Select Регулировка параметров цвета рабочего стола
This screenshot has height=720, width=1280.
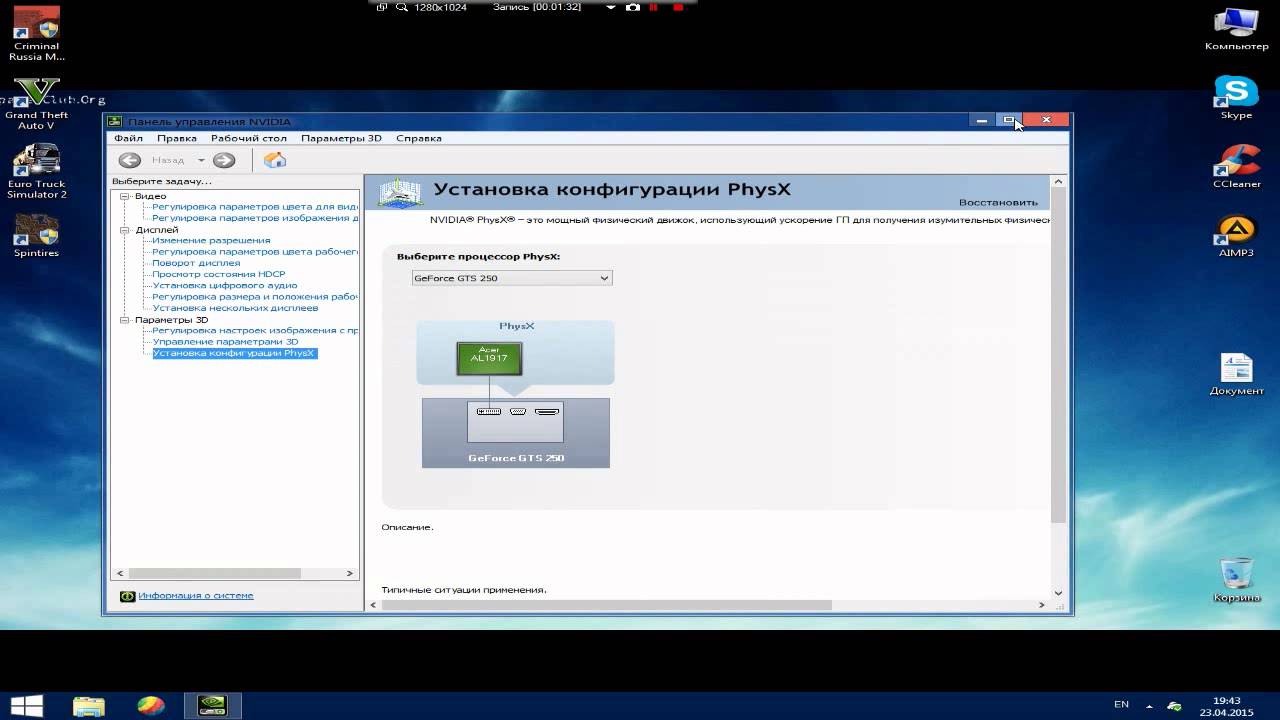(x=255, y=252)
